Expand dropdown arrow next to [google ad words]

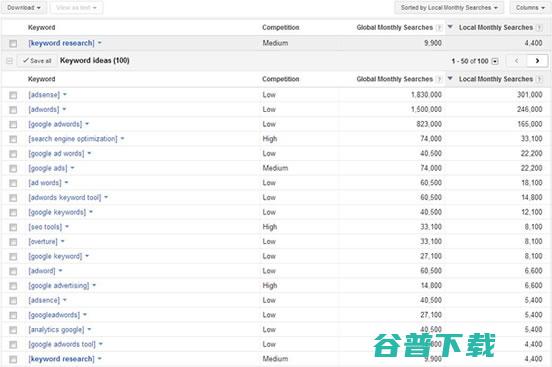[89, 153]
